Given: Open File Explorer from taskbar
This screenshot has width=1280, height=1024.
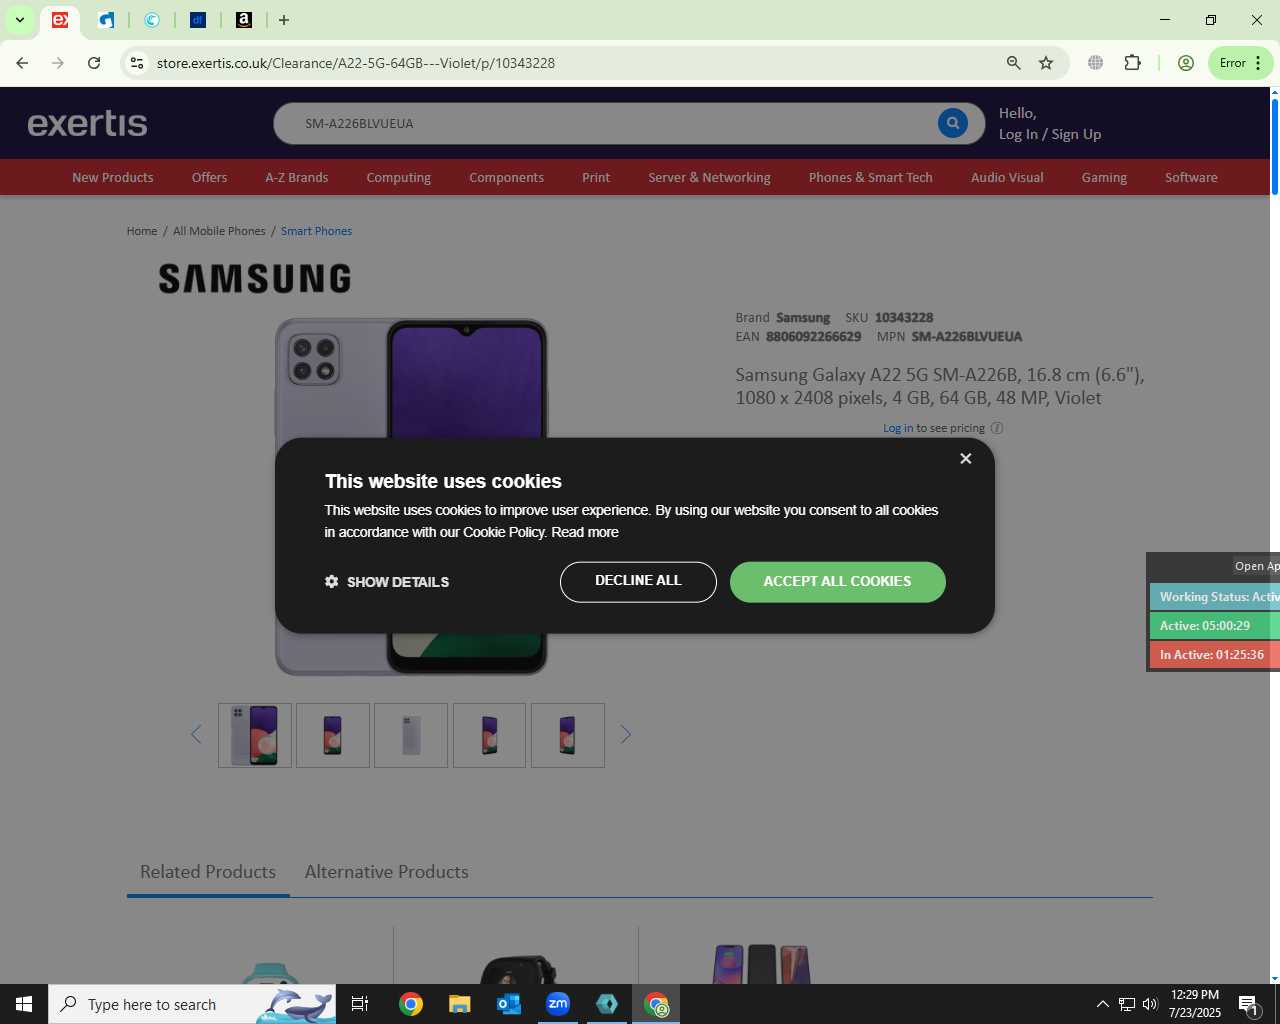Looking at the screenshot, I should click(x=459, y=1004).
